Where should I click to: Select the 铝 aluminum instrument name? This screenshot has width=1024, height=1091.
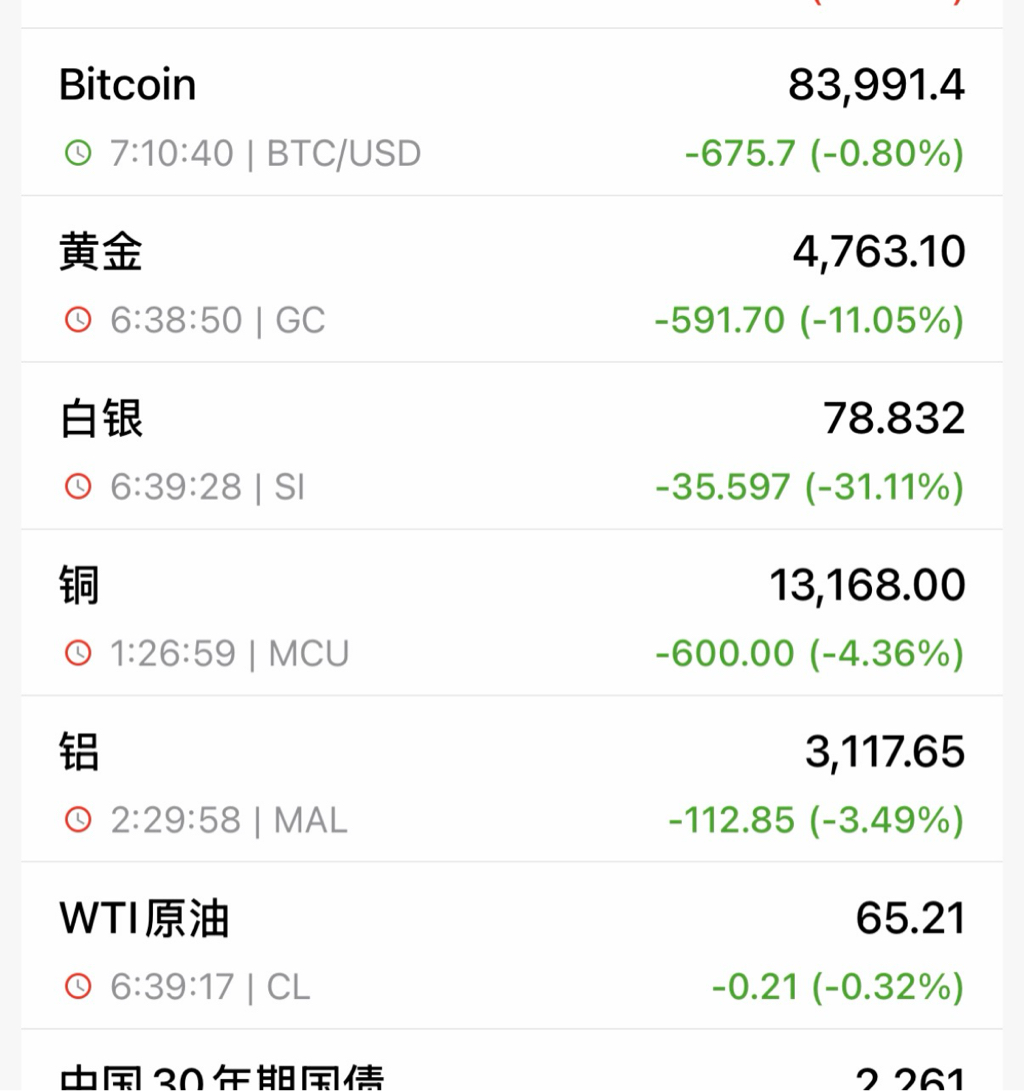tap(79, 752)
